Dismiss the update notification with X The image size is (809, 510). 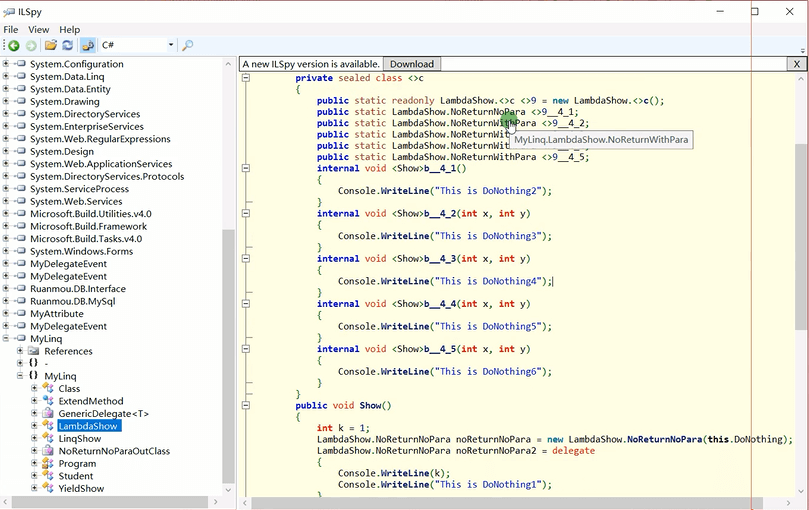click(x=796, y=64)
